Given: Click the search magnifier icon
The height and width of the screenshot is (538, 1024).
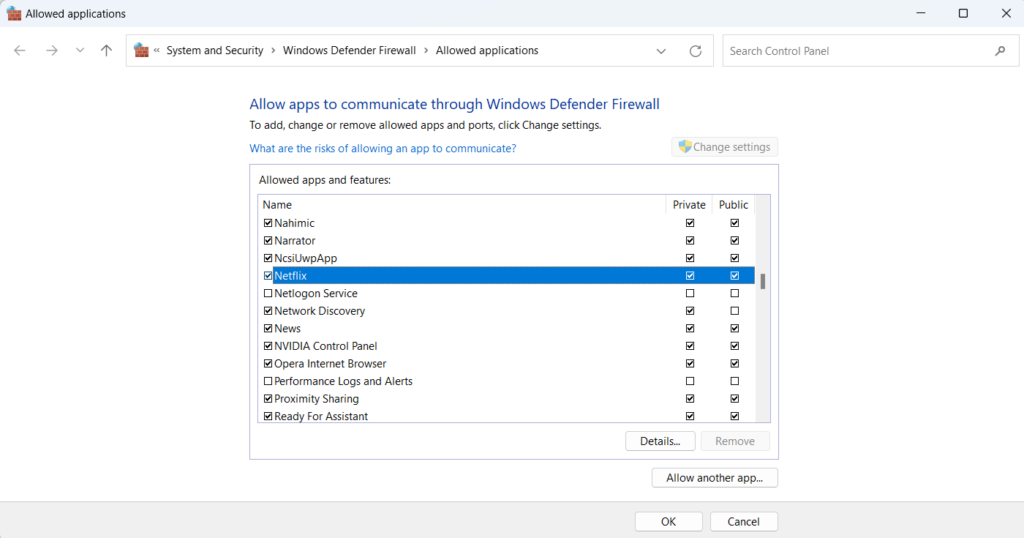Looking at the screenshot, I should (x=999, y=51).
